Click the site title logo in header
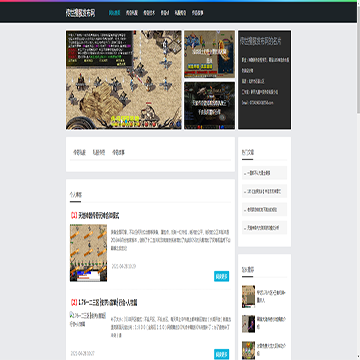 tap(80, 13)
